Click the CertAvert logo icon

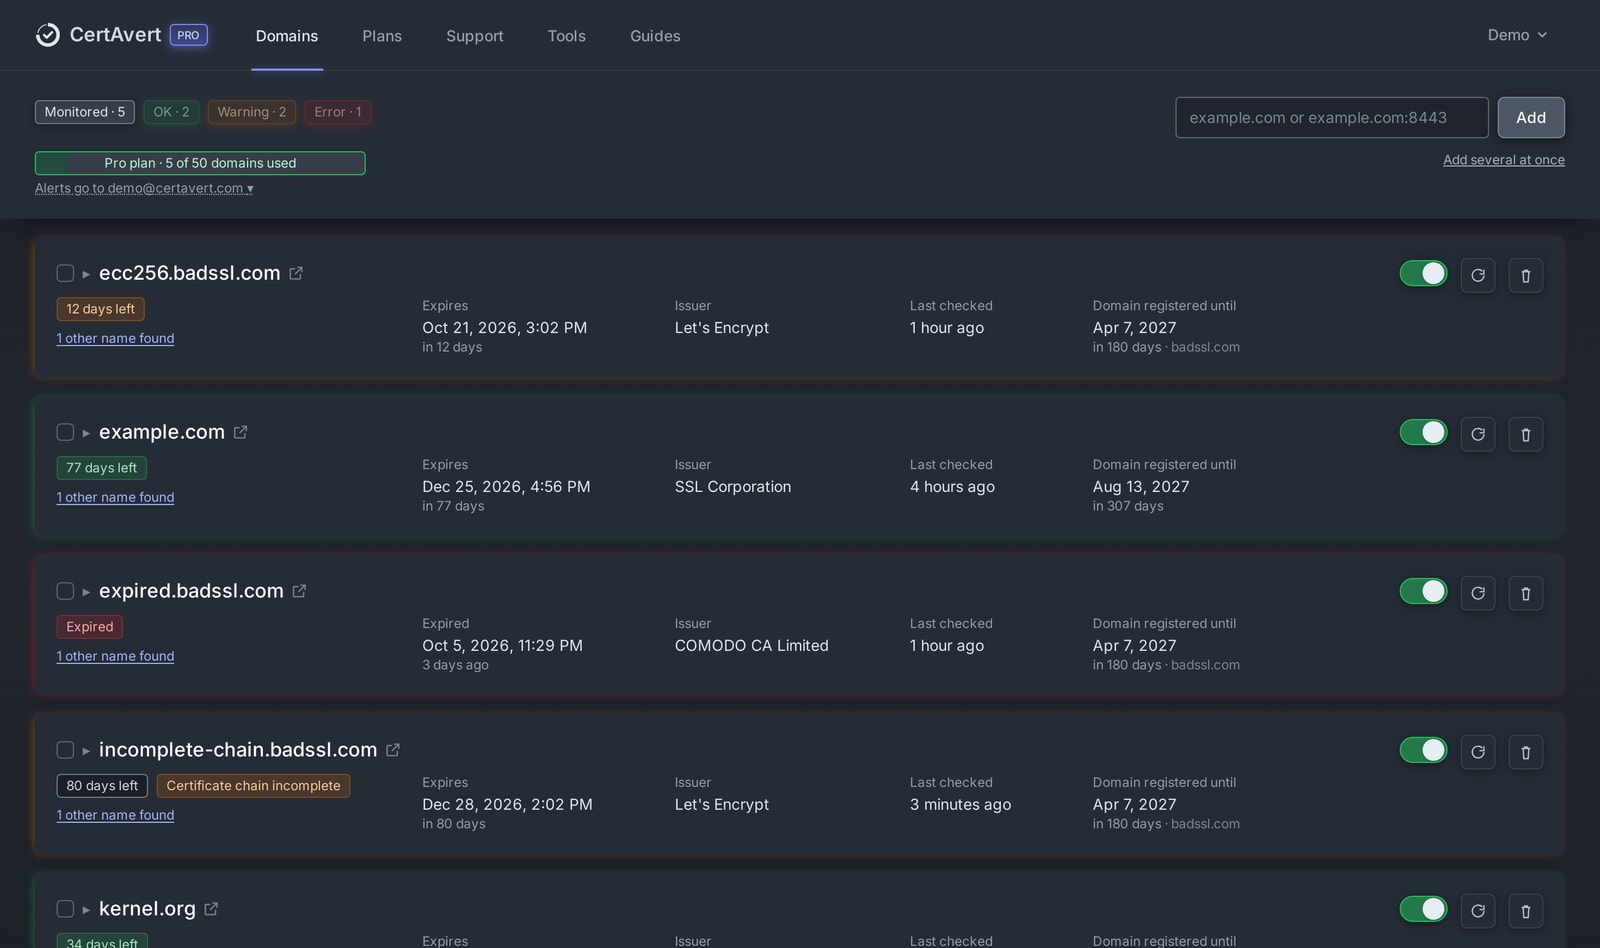(x=48, y=35)
